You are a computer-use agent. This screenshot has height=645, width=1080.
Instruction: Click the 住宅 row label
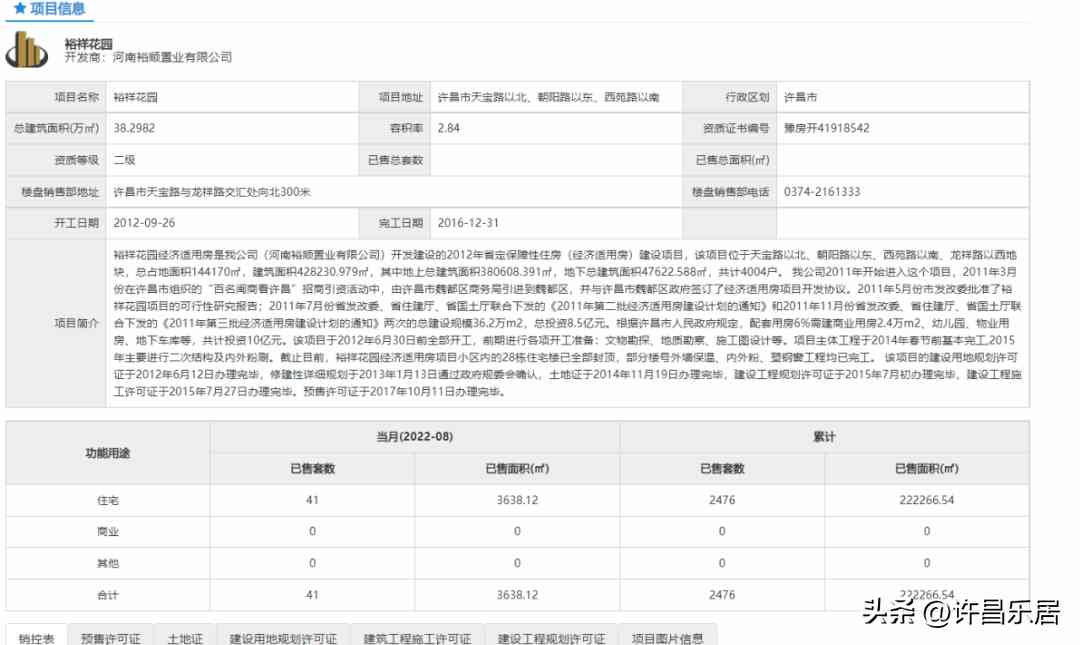[107, 500]
